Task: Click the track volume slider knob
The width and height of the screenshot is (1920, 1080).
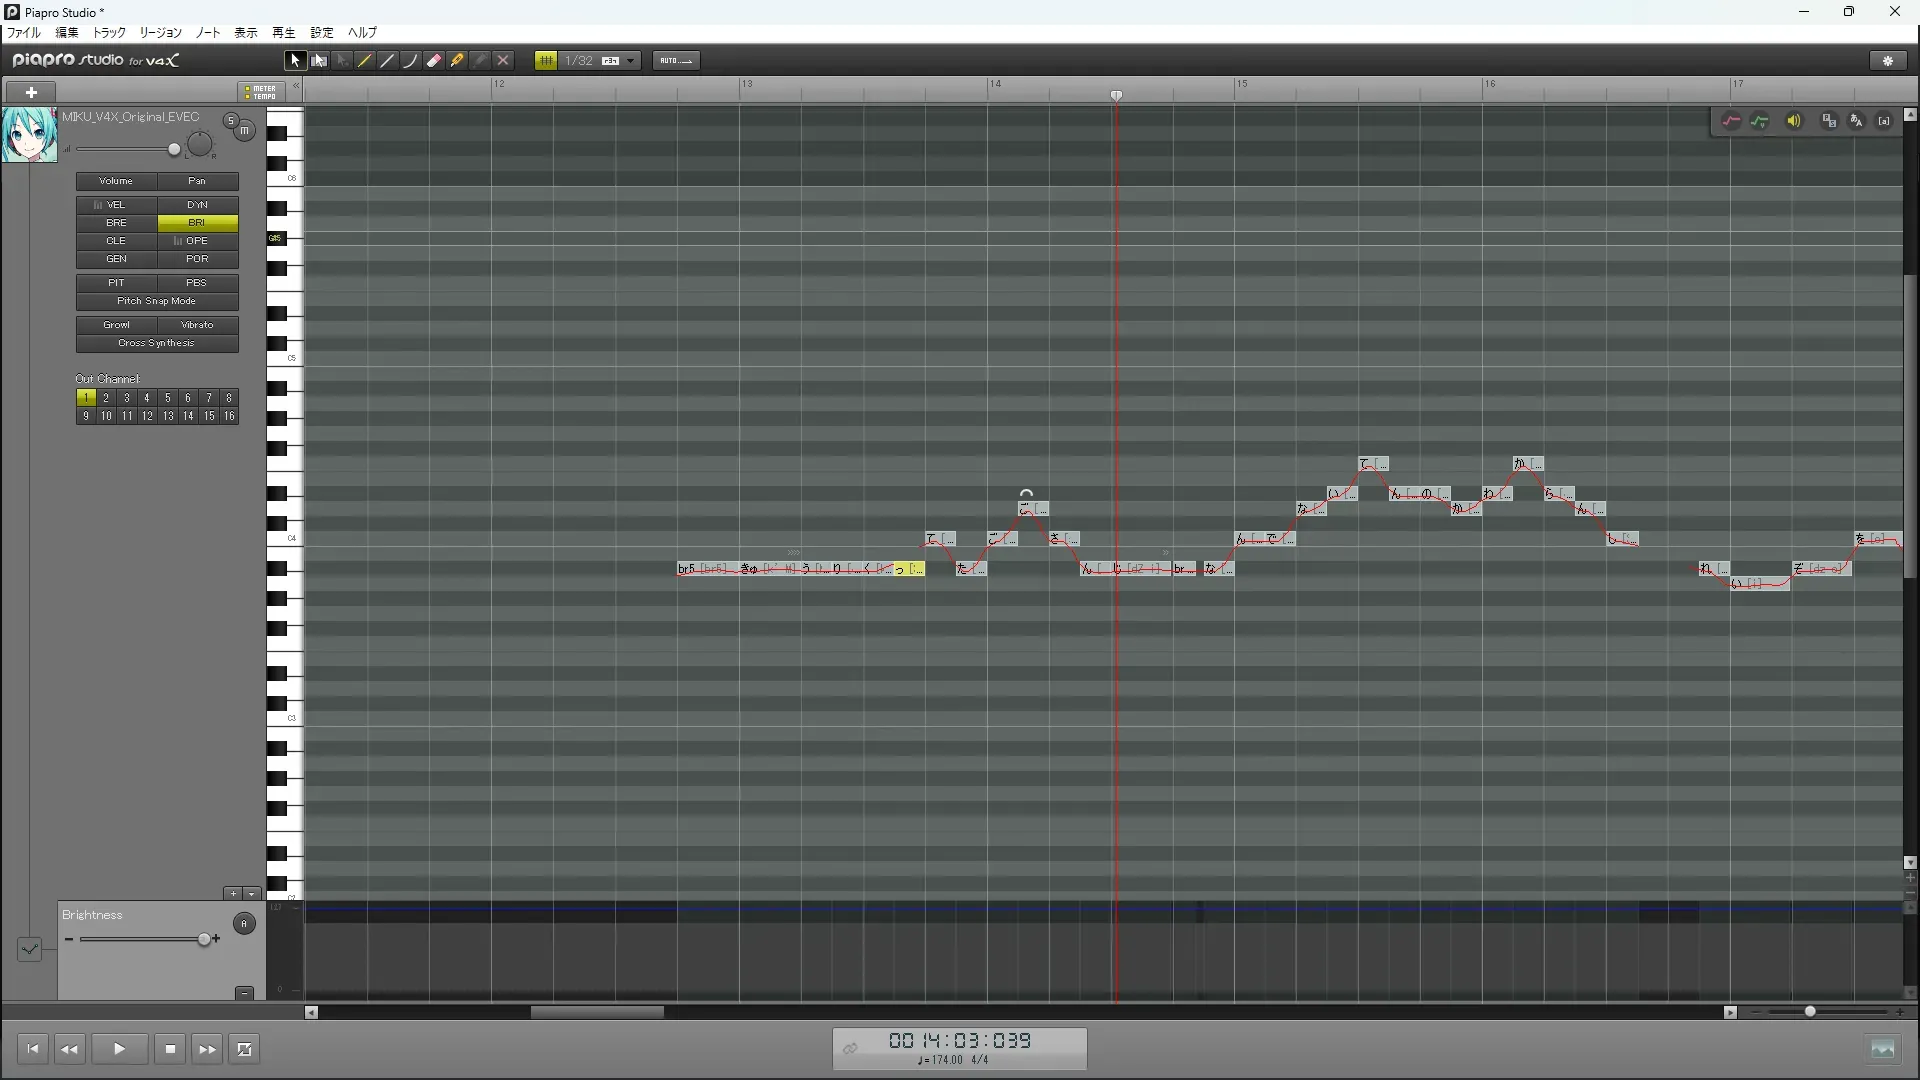Action: pyautogui.click(x=174, y=150)
